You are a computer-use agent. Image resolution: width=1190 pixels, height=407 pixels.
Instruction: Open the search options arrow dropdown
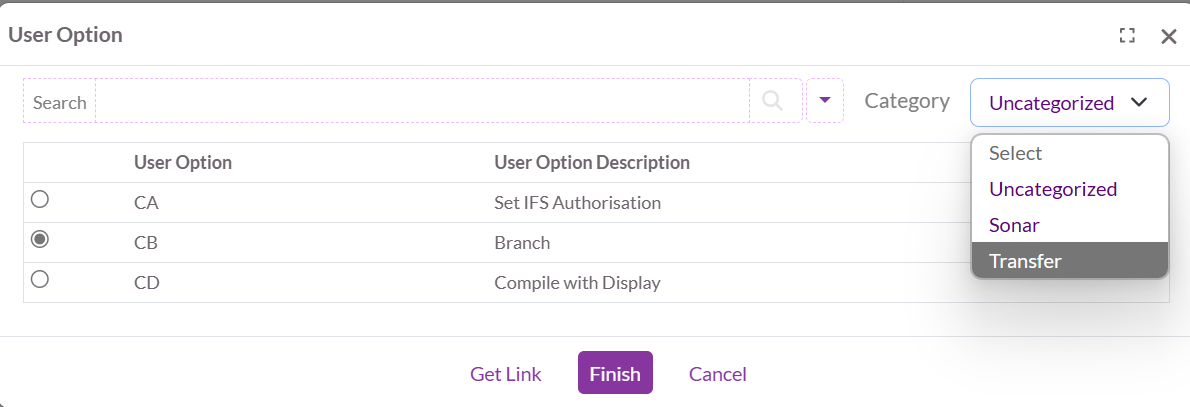[x=825, y=100]
